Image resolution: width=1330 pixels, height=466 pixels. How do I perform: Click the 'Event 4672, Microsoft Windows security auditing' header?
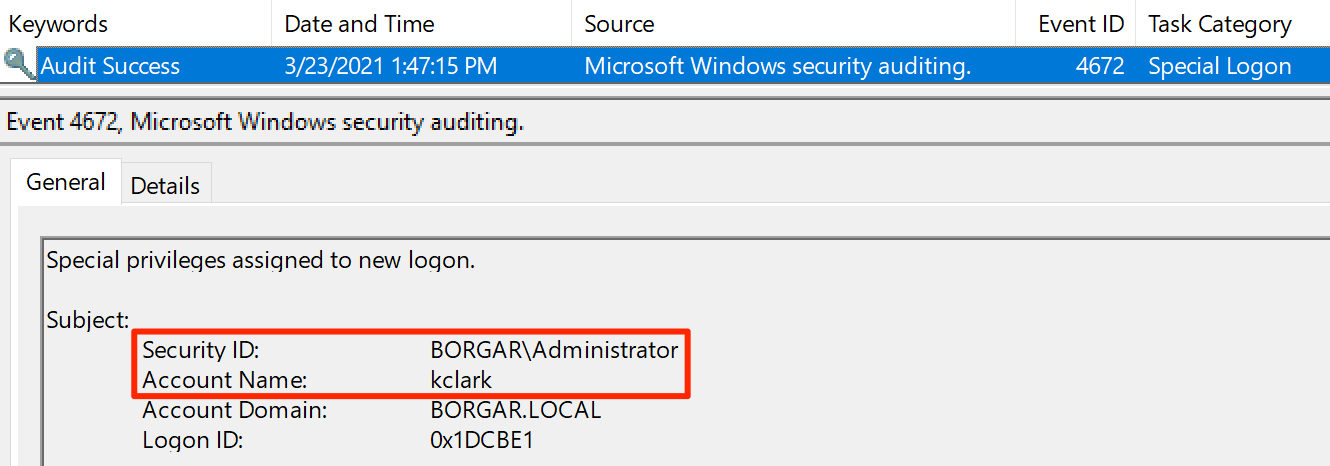[265, 123]
